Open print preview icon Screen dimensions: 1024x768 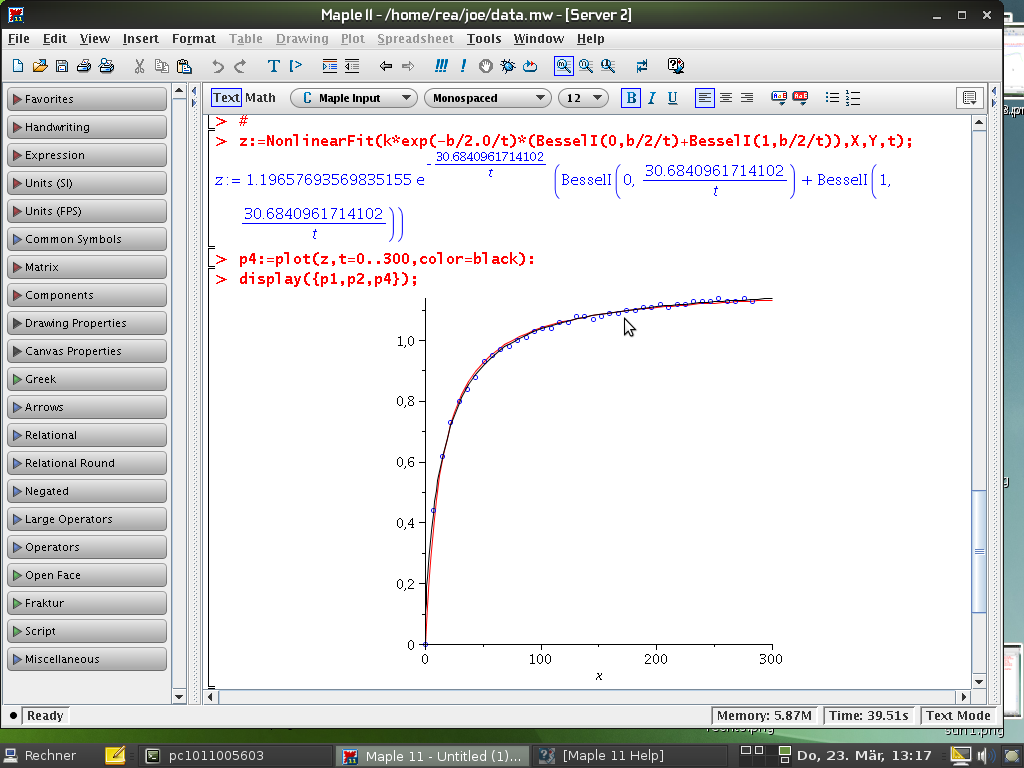[x=106, y=66]
